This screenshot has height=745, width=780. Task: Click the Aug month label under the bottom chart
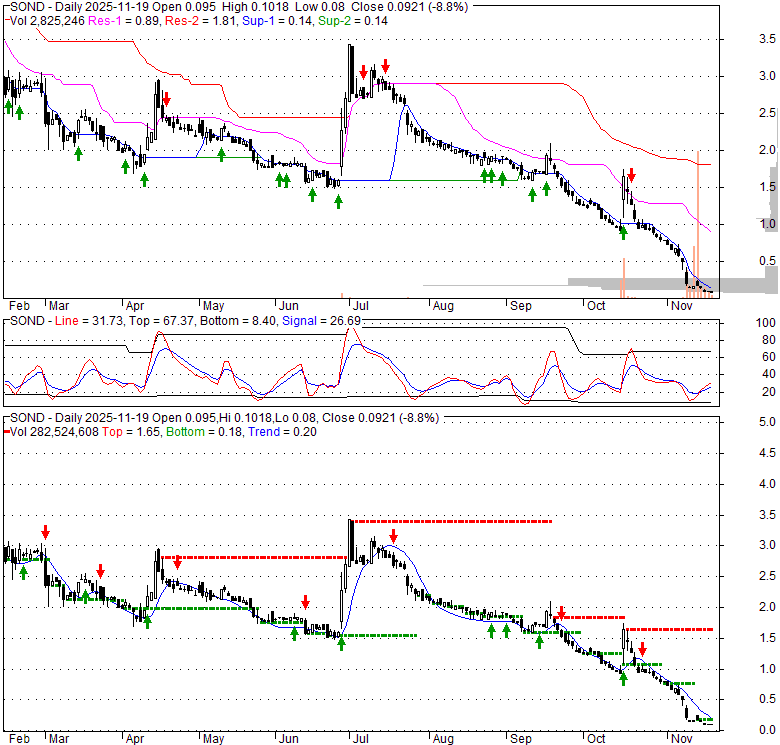443,739
